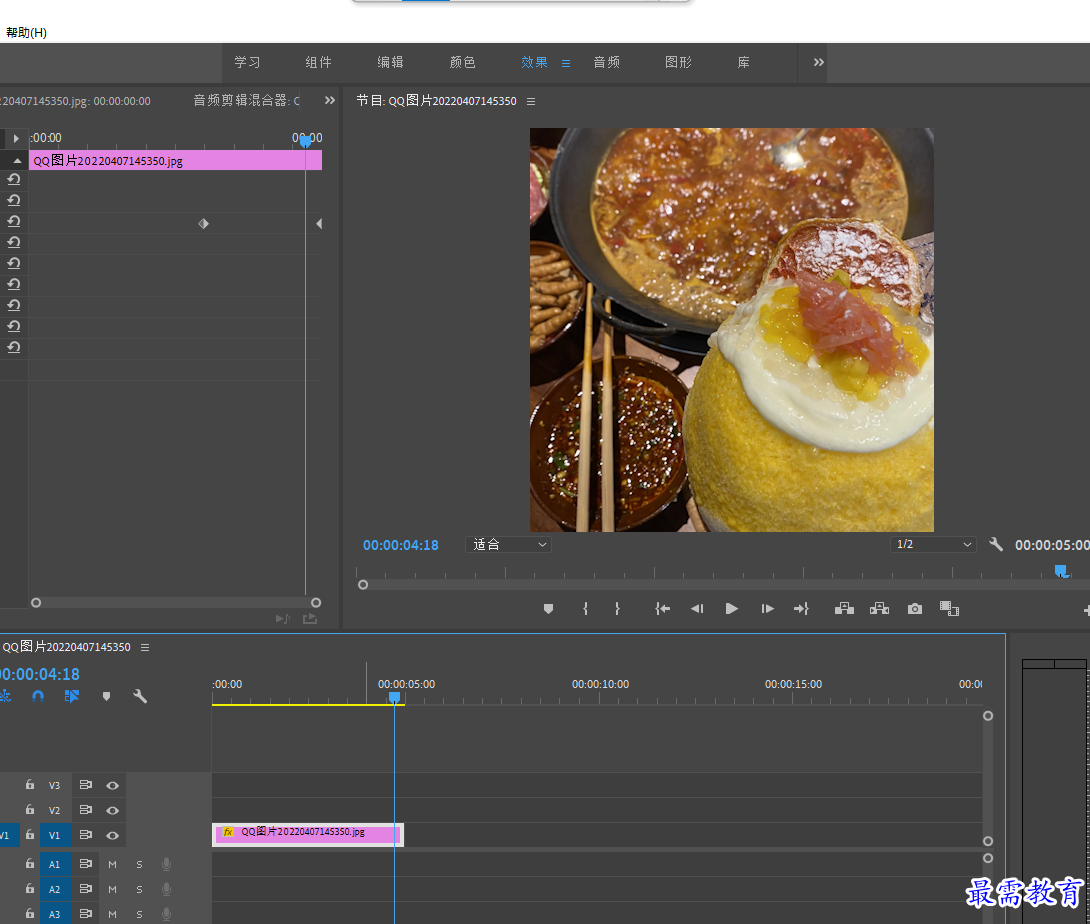Enable voice-over record on A1
Viewport: 1090px width, 924px height.
(x=167, y=864)
